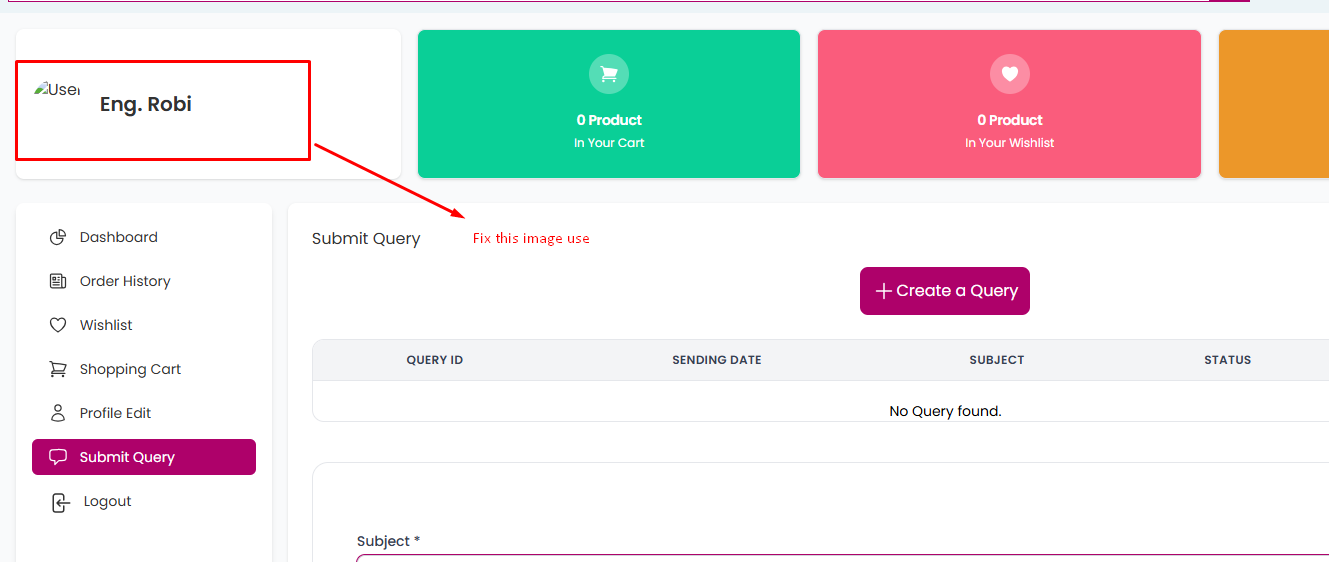Click the Shopping Cart sidebar icon

[x=58, y=369]
